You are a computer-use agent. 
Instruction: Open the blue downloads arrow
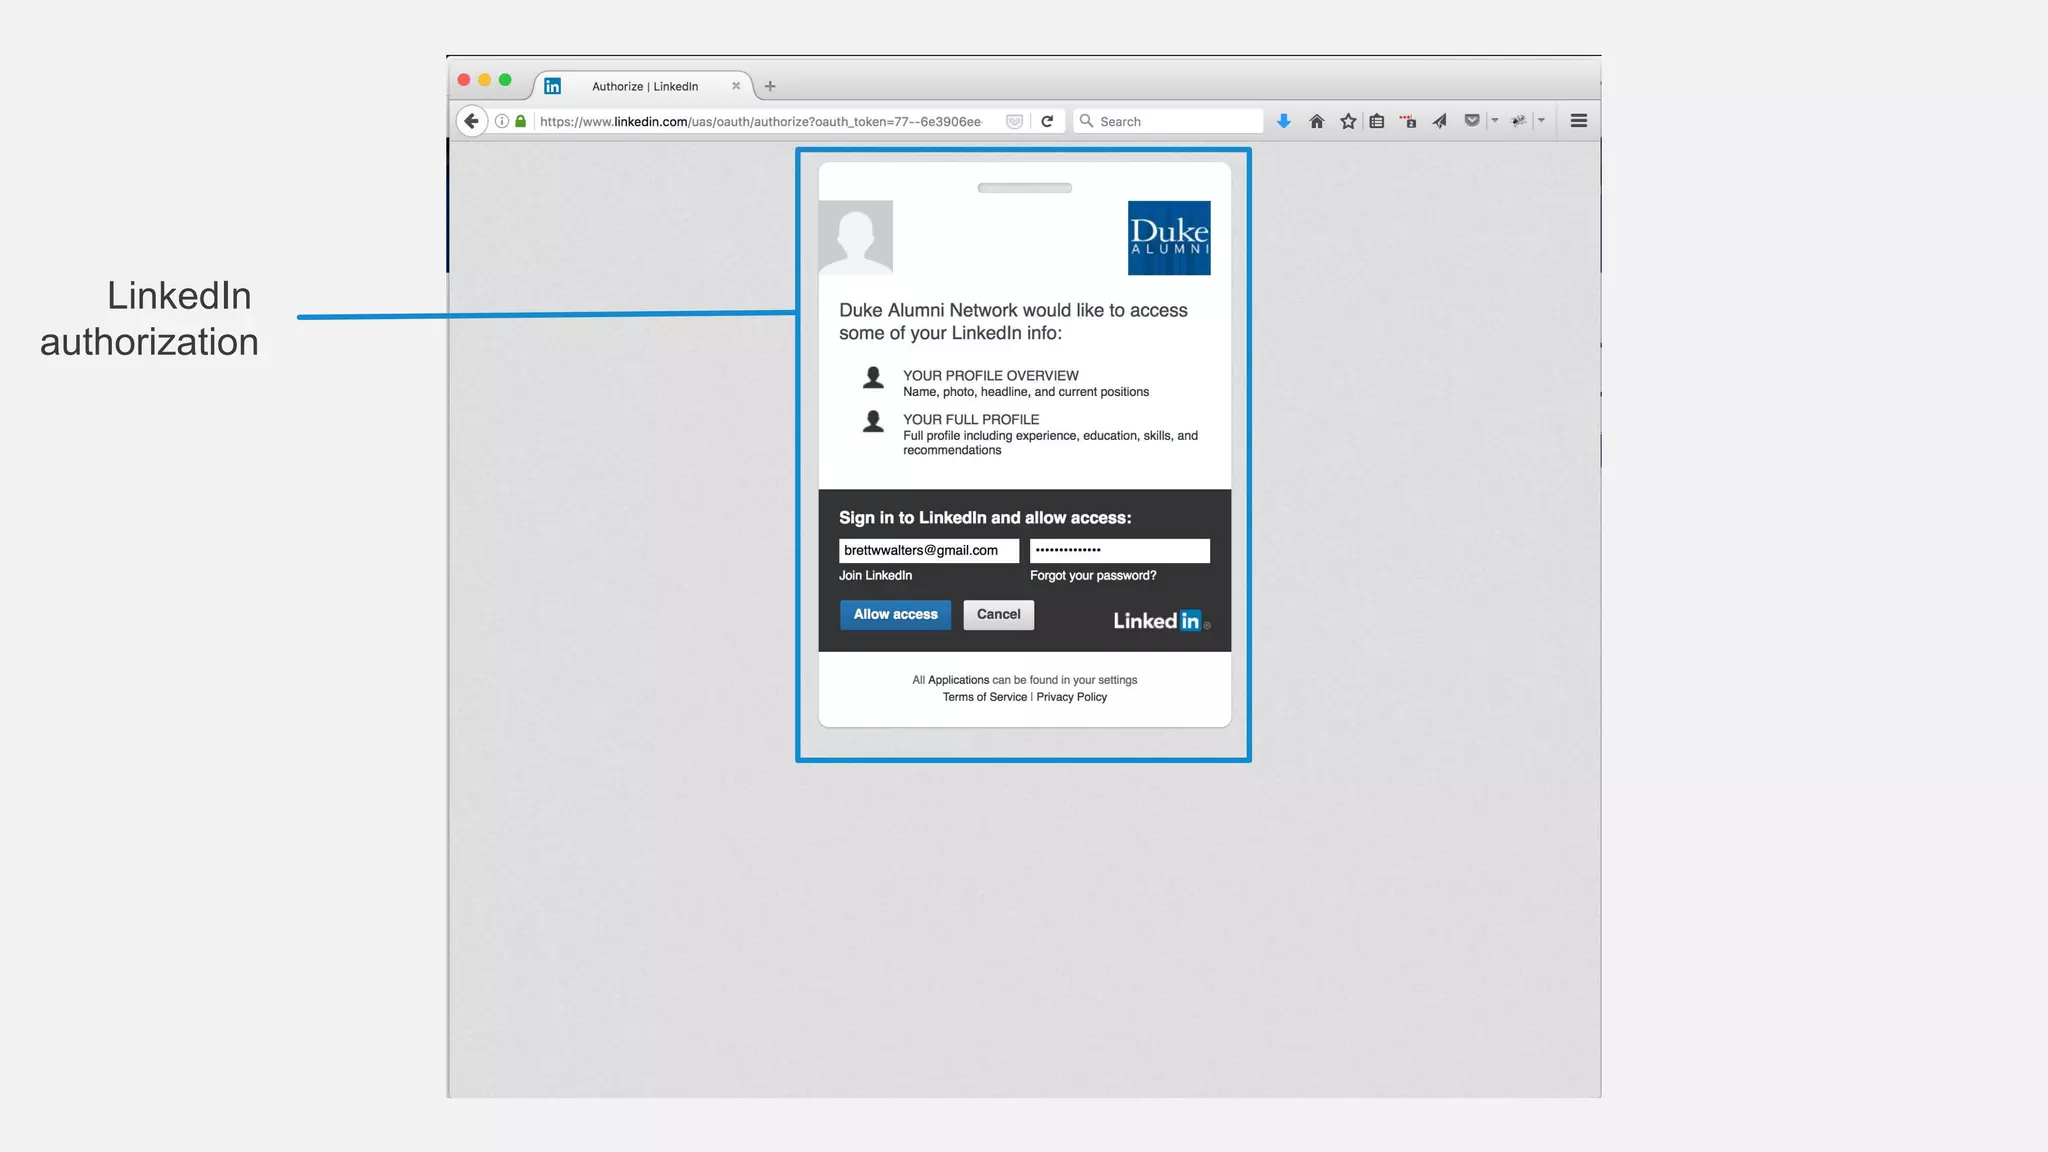pyautogui.click(x=1284, y=121)
